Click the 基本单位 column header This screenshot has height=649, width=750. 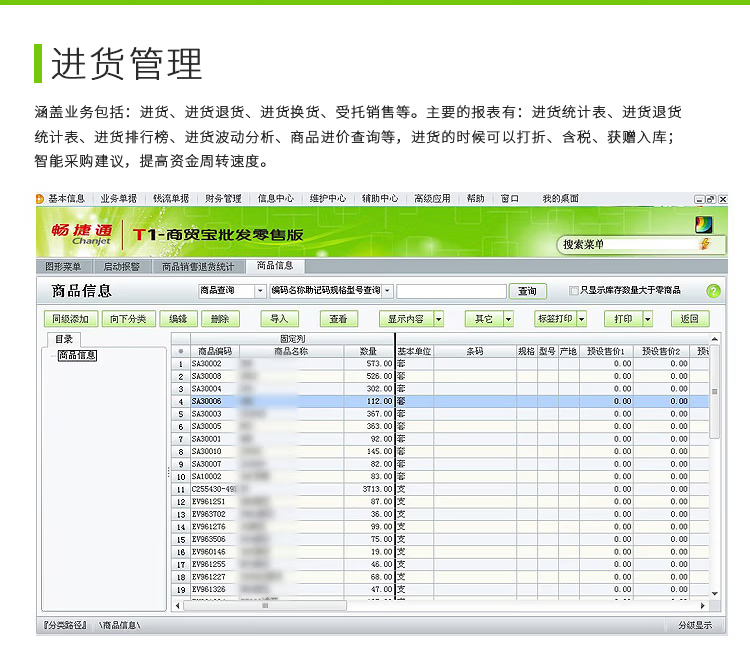[414, 351]
